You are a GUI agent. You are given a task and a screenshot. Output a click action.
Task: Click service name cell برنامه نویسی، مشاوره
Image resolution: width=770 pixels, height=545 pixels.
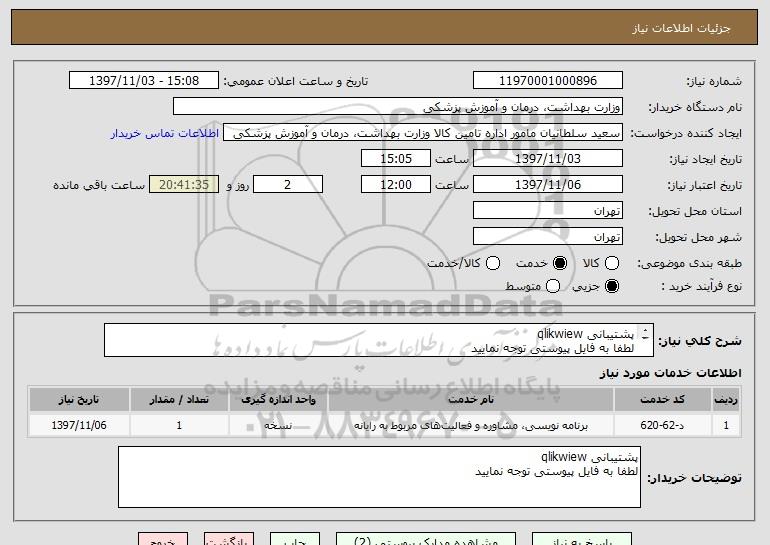point(470,425)
